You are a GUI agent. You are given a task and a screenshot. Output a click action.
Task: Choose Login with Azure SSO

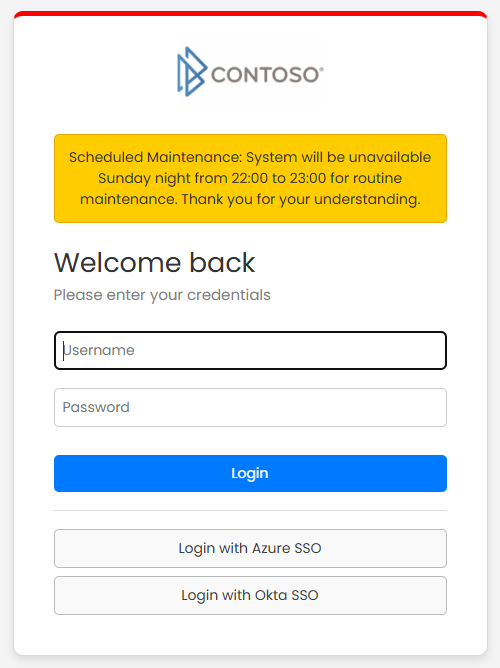pos(250,548)
